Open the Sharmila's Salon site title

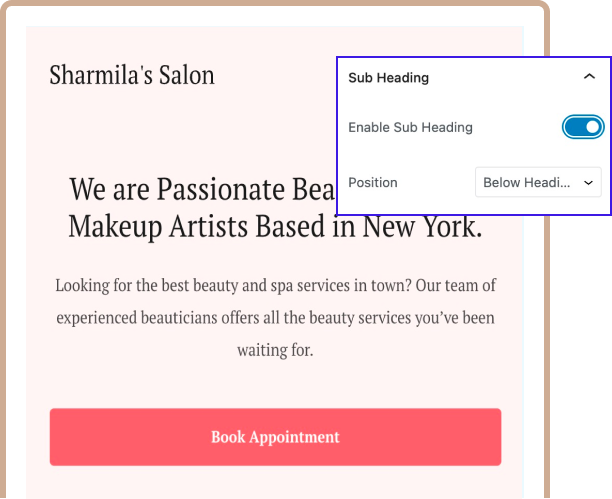click(x=131, y=75)
